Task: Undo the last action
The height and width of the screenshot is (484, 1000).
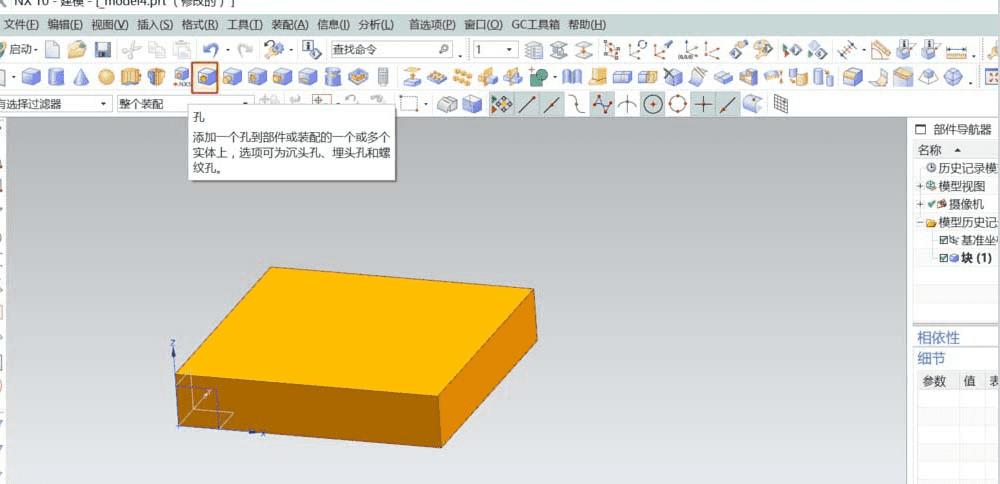Action: pyautogui.click(x=210, y=49)
